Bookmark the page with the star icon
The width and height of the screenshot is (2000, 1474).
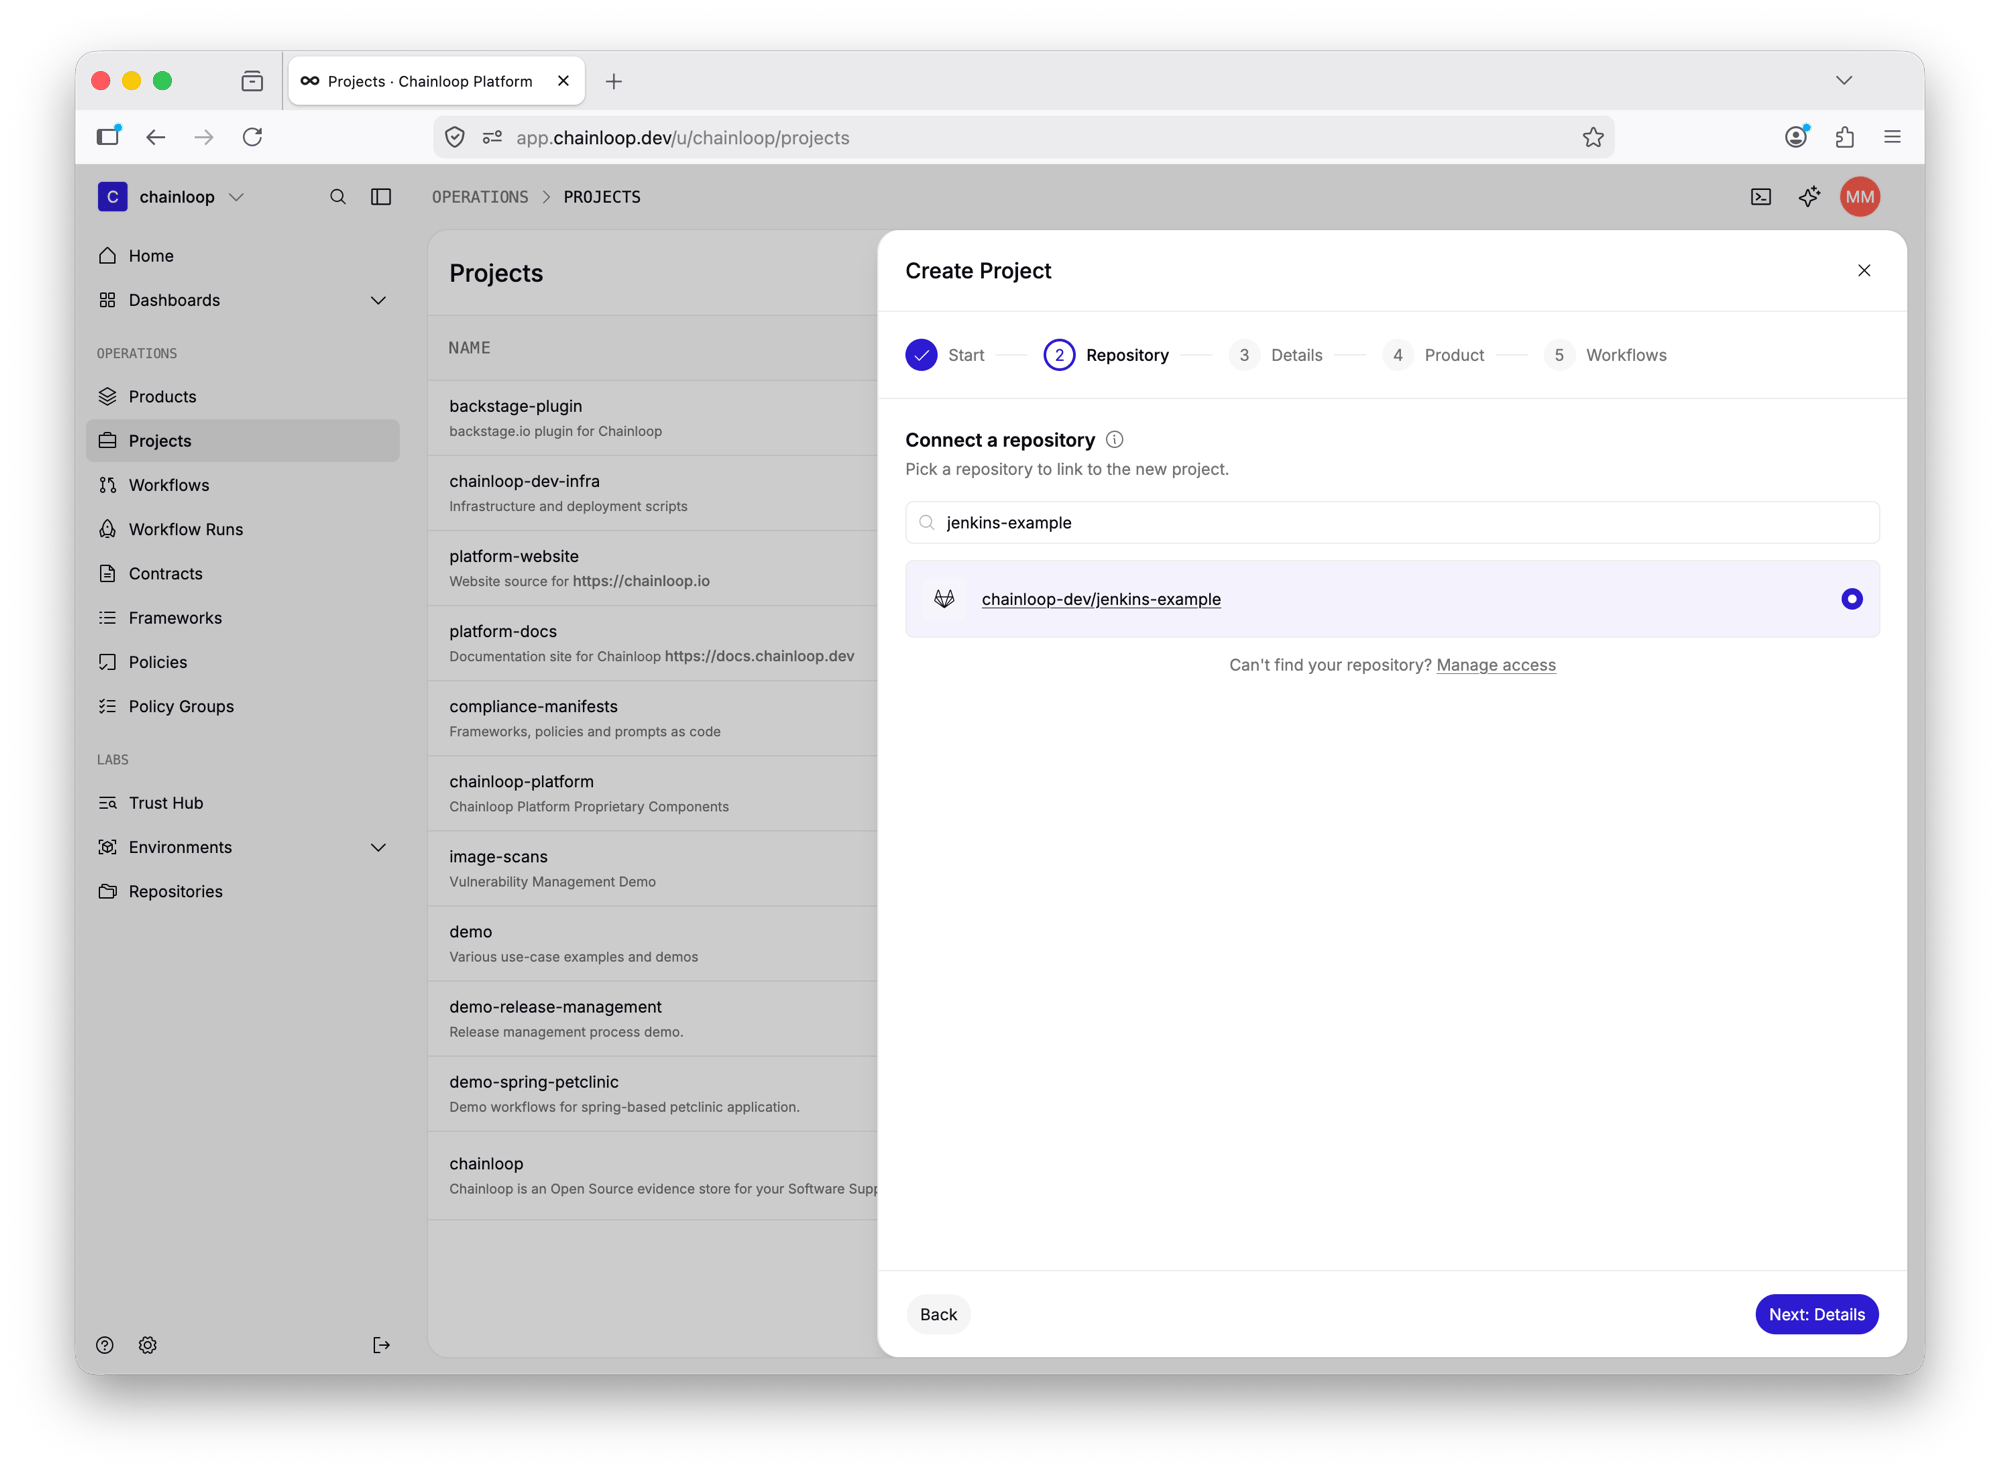[1593, 137]
